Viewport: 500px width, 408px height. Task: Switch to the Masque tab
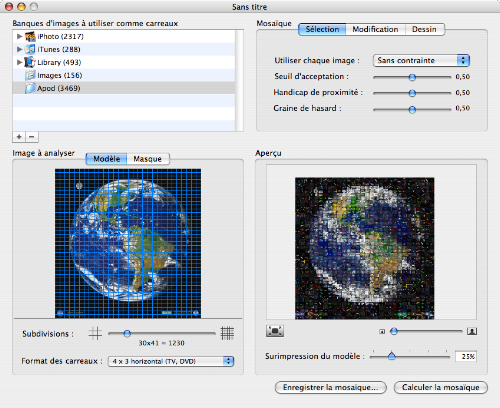pyautogui.click(x=148, y=159)
